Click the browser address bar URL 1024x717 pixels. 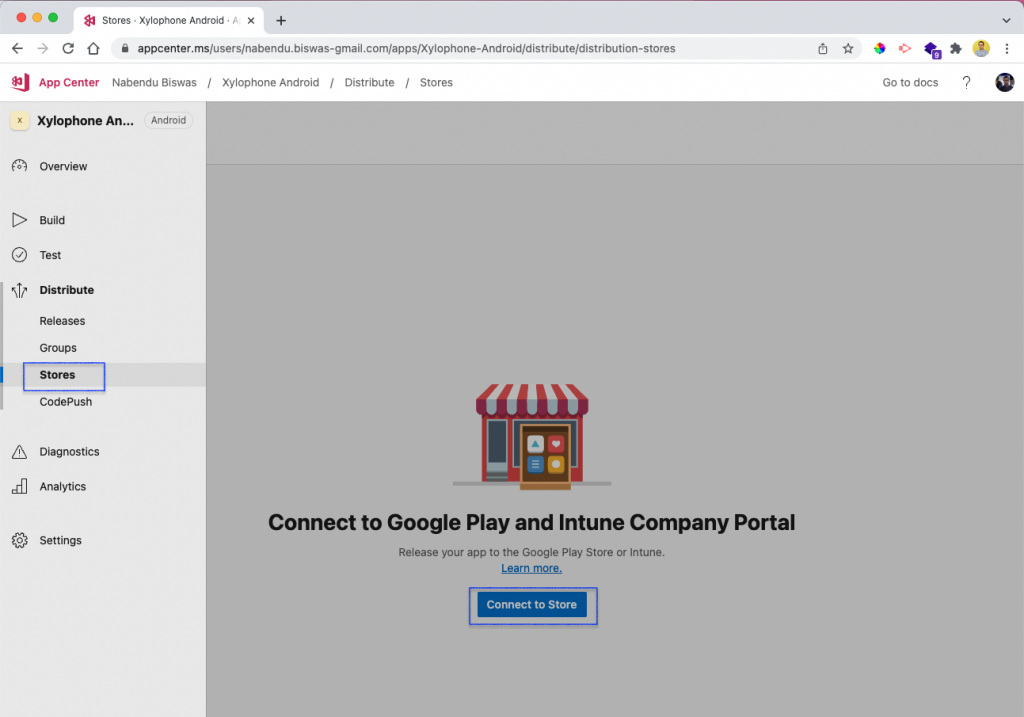(x=406, y=48)
